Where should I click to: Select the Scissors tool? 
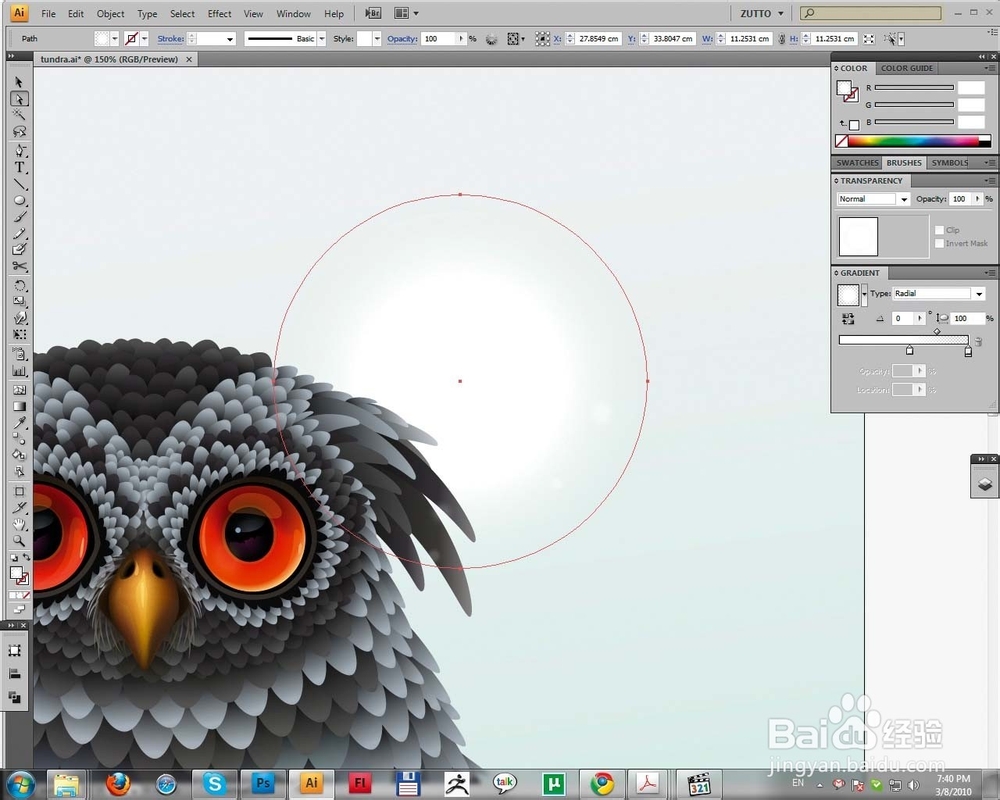19,266
